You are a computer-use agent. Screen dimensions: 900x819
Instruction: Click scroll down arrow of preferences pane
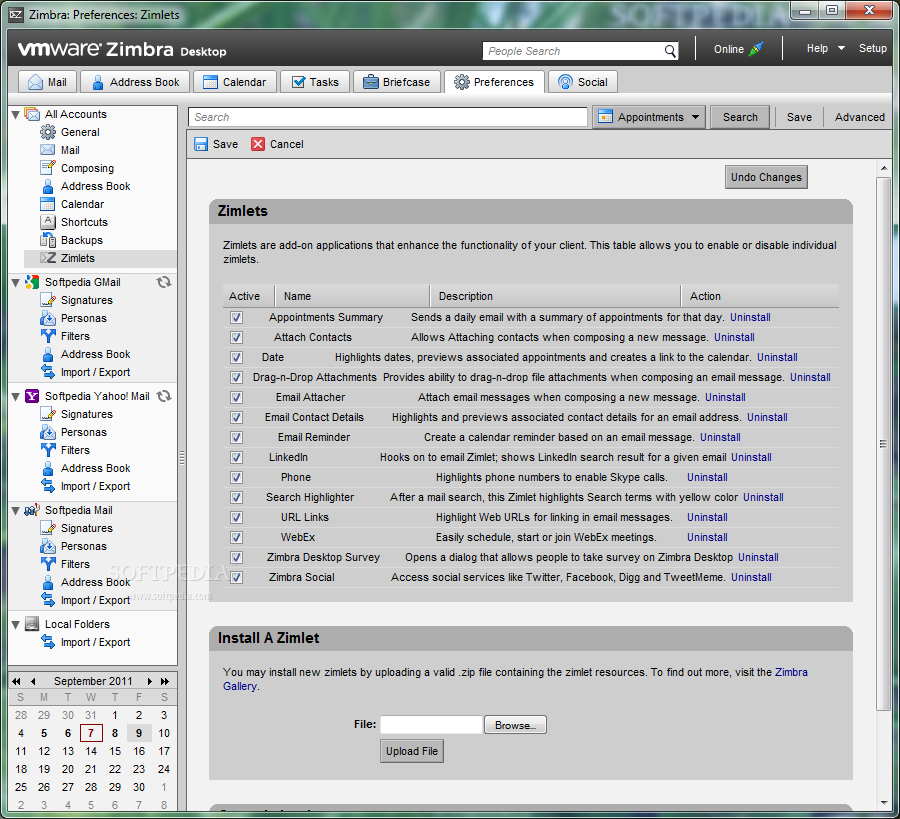click(883, 802)
